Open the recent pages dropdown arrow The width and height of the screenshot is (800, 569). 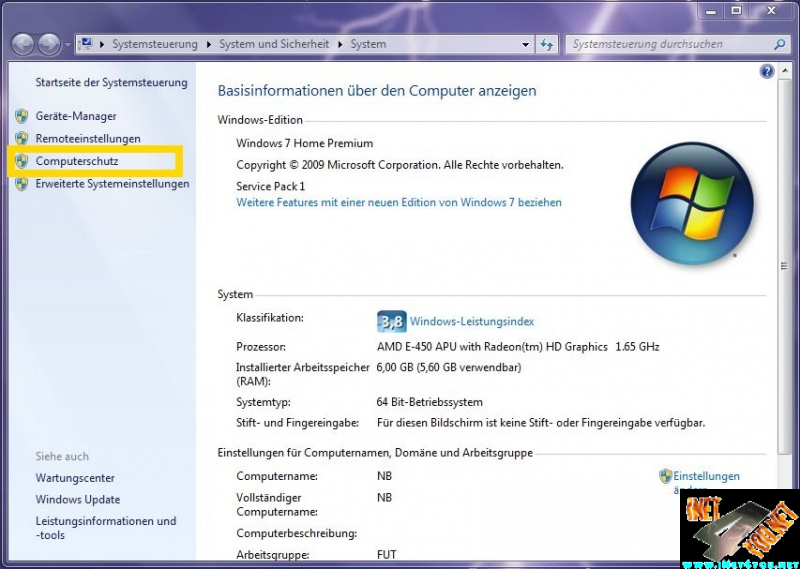point(67,45)
